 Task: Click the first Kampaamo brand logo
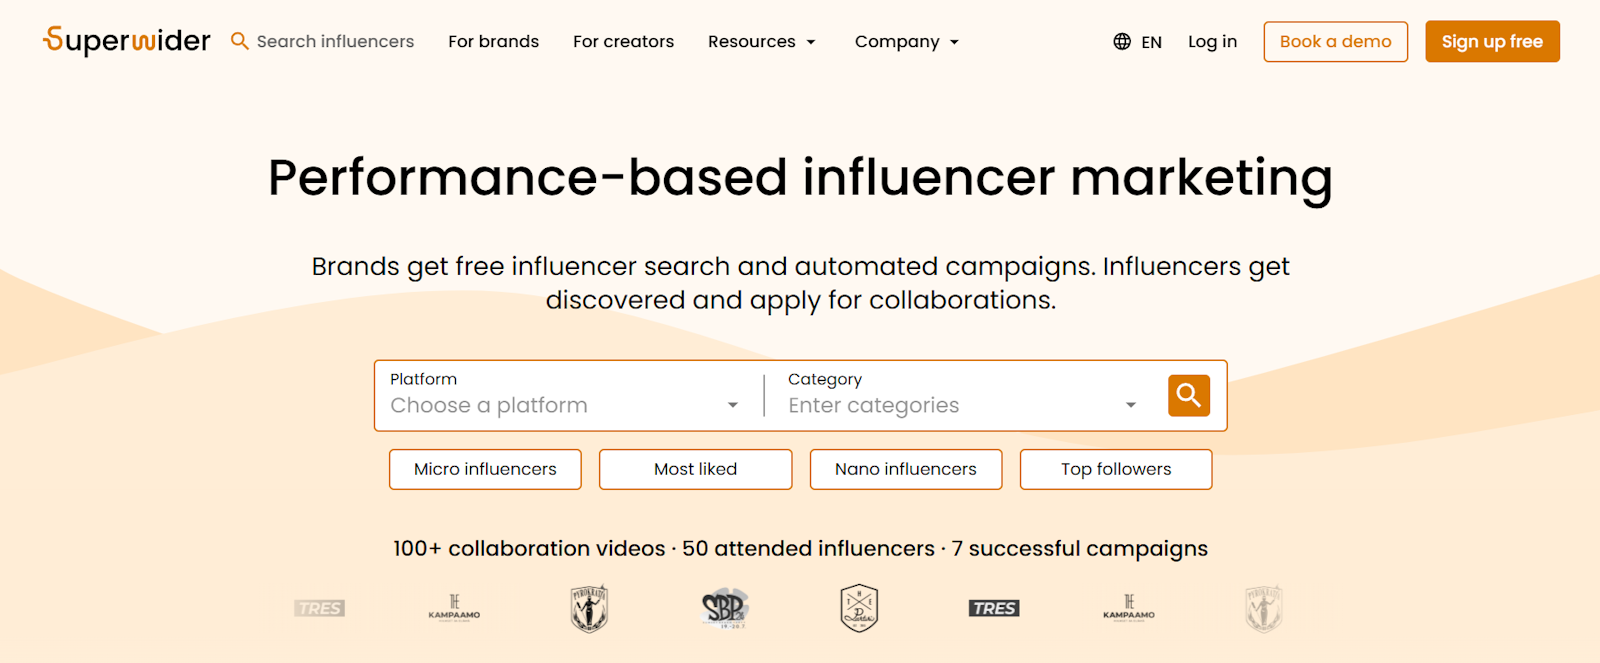point(454,608)
